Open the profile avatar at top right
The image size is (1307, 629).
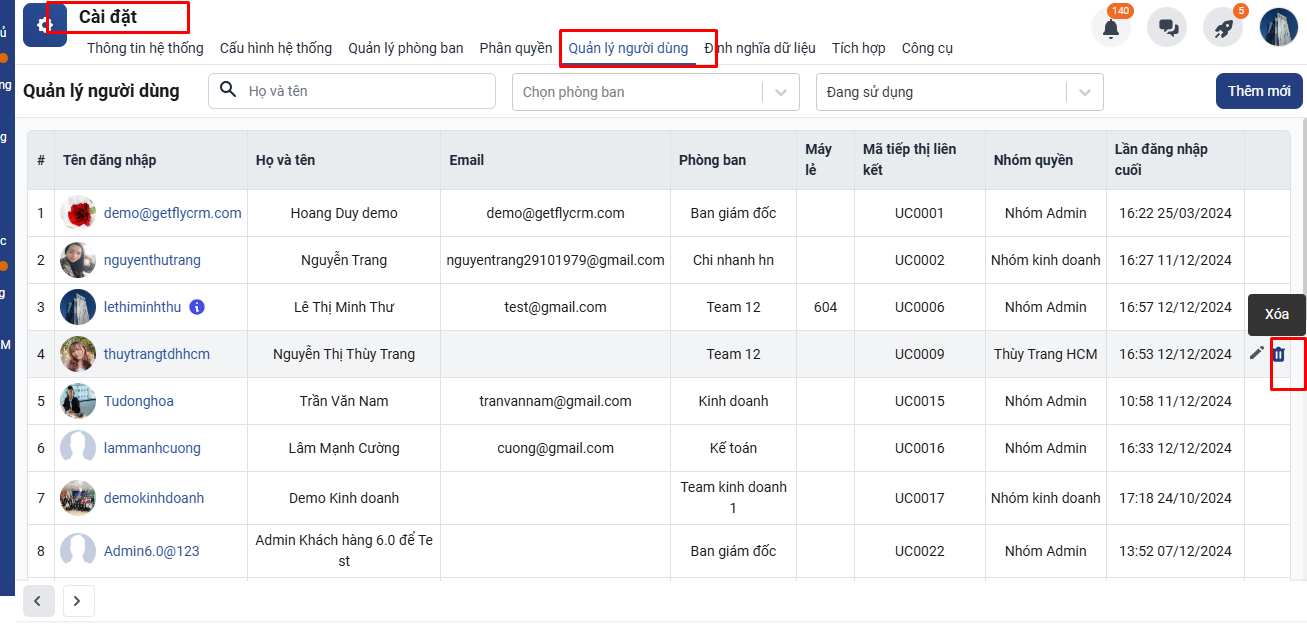pos(1278,28)
